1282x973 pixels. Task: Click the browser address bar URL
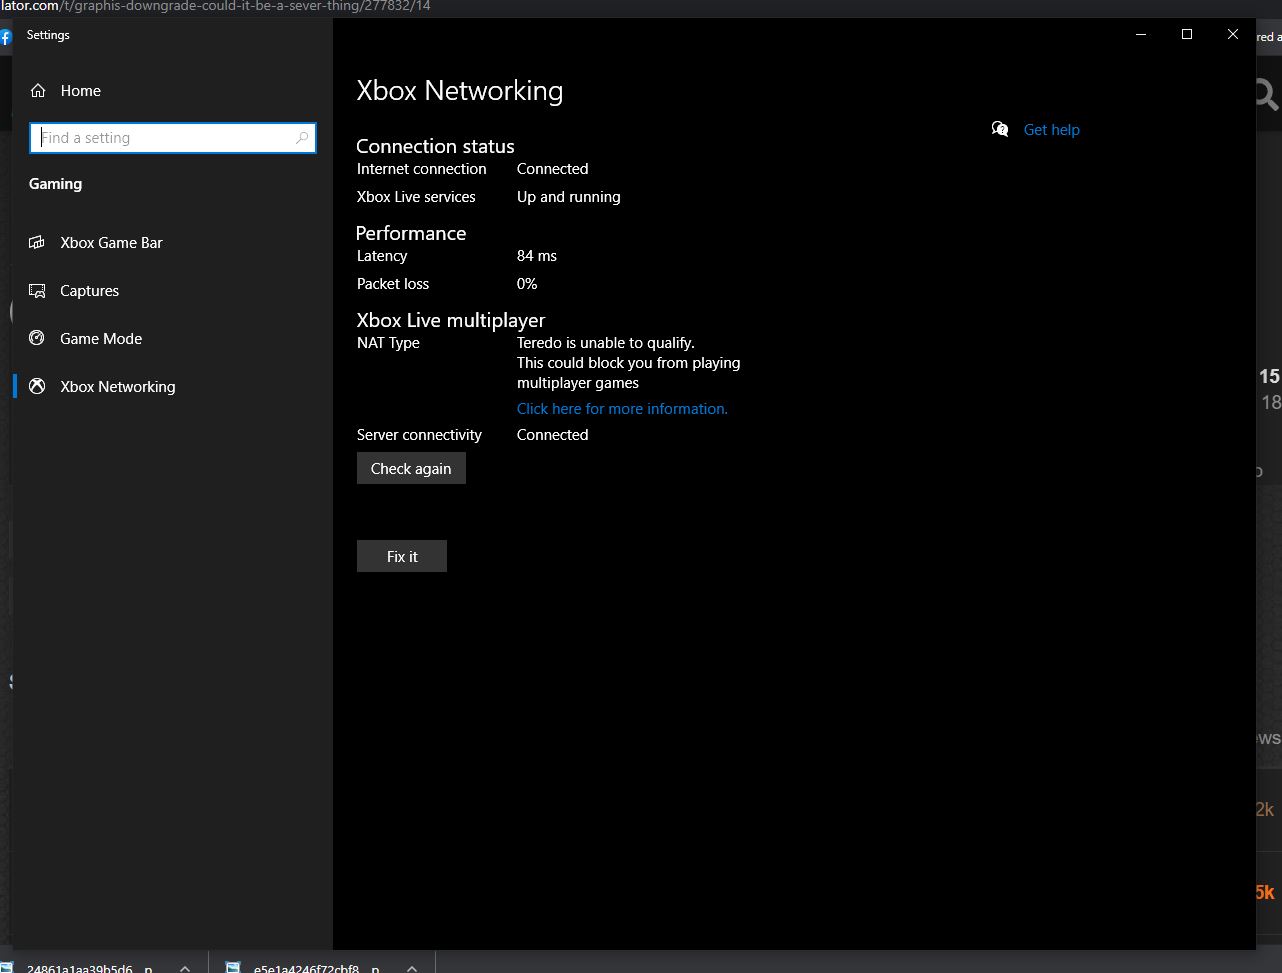pos(215,6)
